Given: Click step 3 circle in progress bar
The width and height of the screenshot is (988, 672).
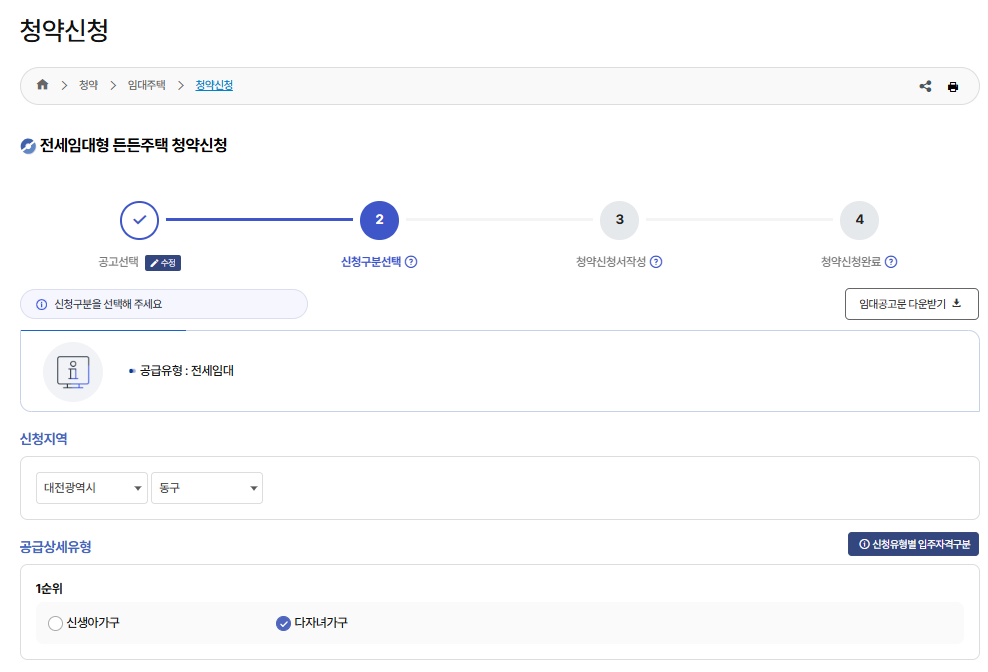Looking at the screenshot, I should (x=619, y=220).
